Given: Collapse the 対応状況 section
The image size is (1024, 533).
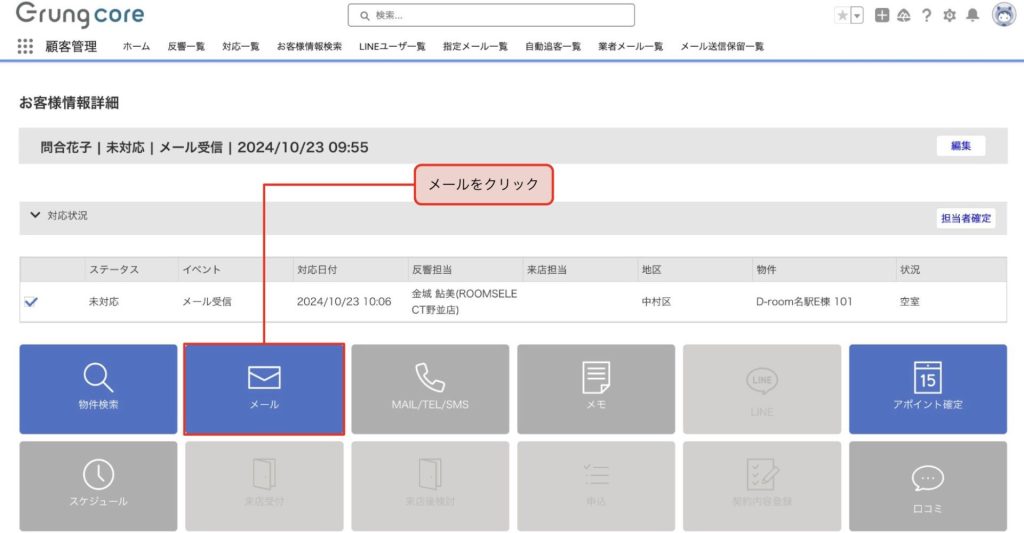Looking at the screenshot, I should tap(36, 215).
